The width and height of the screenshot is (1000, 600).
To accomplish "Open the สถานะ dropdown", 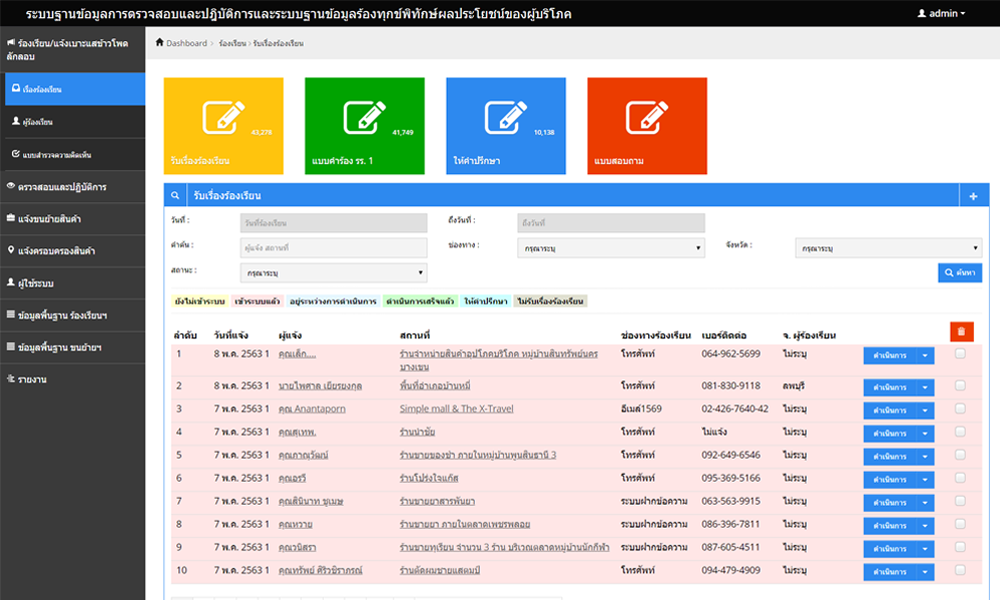I will click(334, 273).
